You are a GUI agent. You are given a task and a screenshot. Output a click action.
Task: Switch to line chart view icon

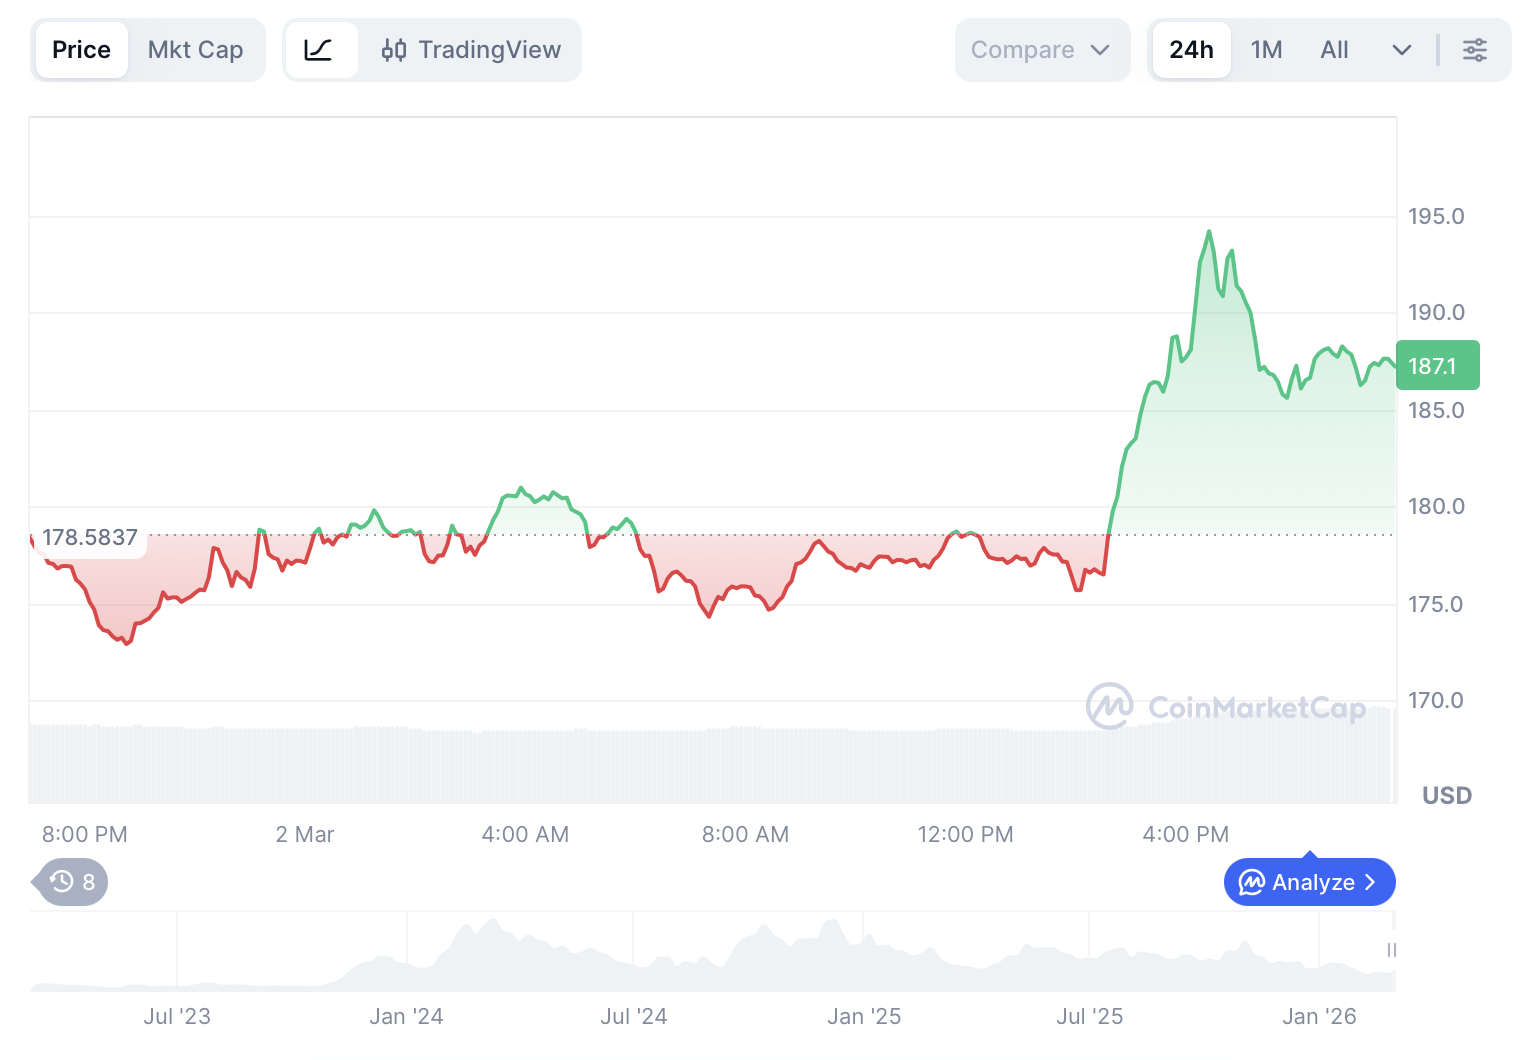[319, 50]
